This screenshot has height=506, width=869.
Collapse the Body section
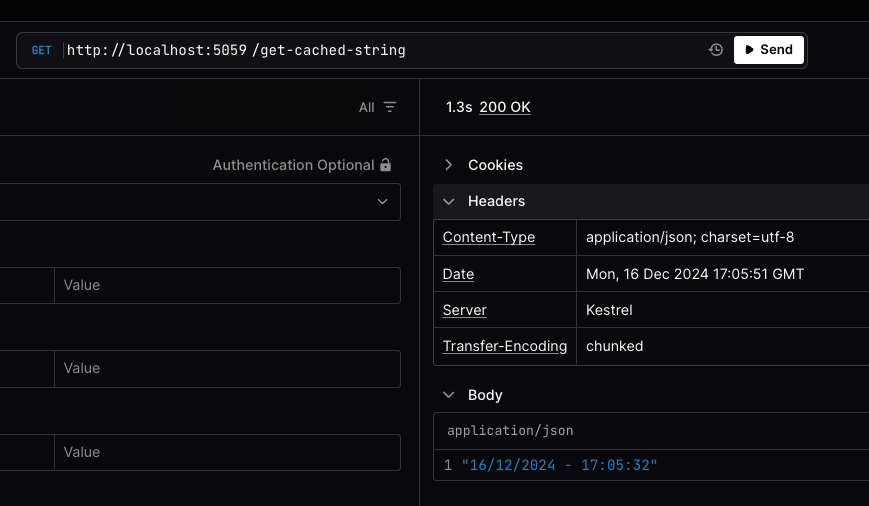[x=448, y=395]
